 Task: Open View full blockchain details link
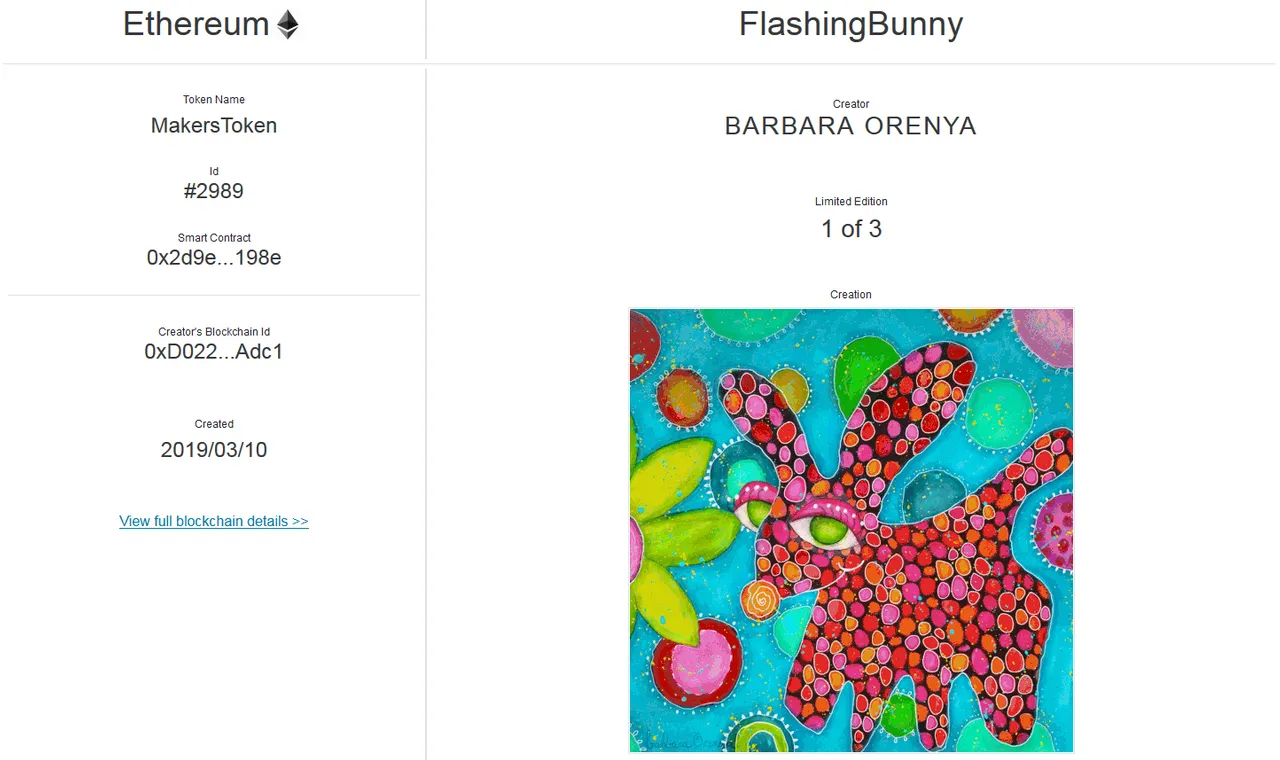point(214,521)
